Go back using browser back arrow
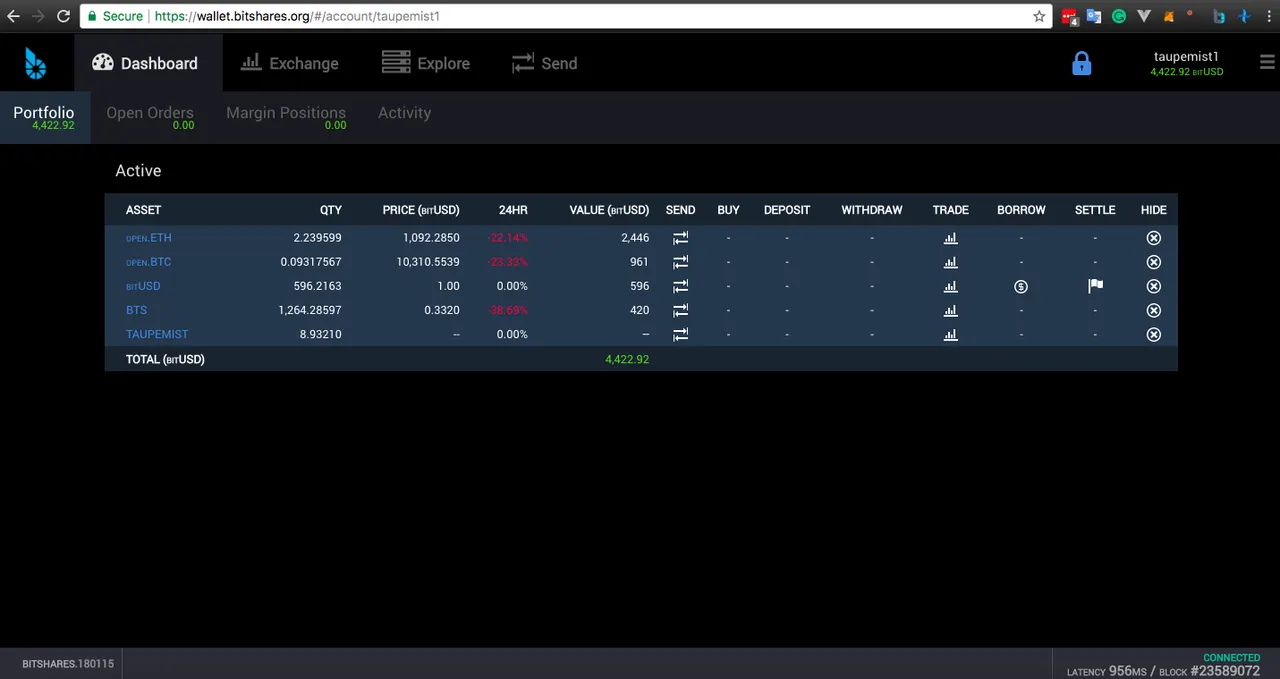 (13, 16)
